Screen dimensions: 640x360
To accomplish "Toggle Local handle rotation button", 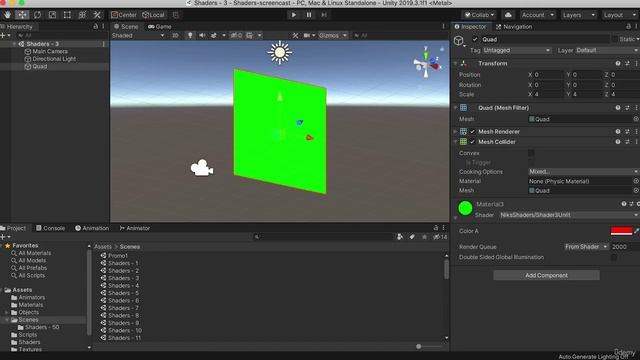I will pyautogui.click(x=153, y=15).
